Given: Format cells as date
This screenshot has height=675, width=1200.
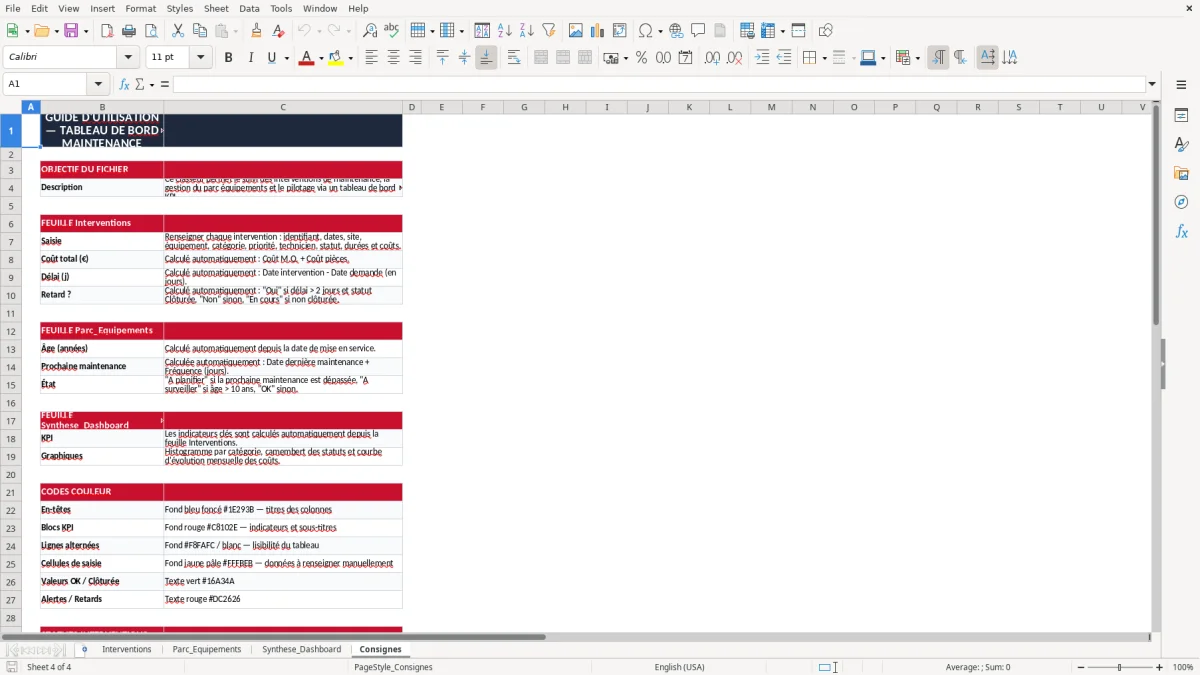Looking at the screenshot, I should pos(685,58).
